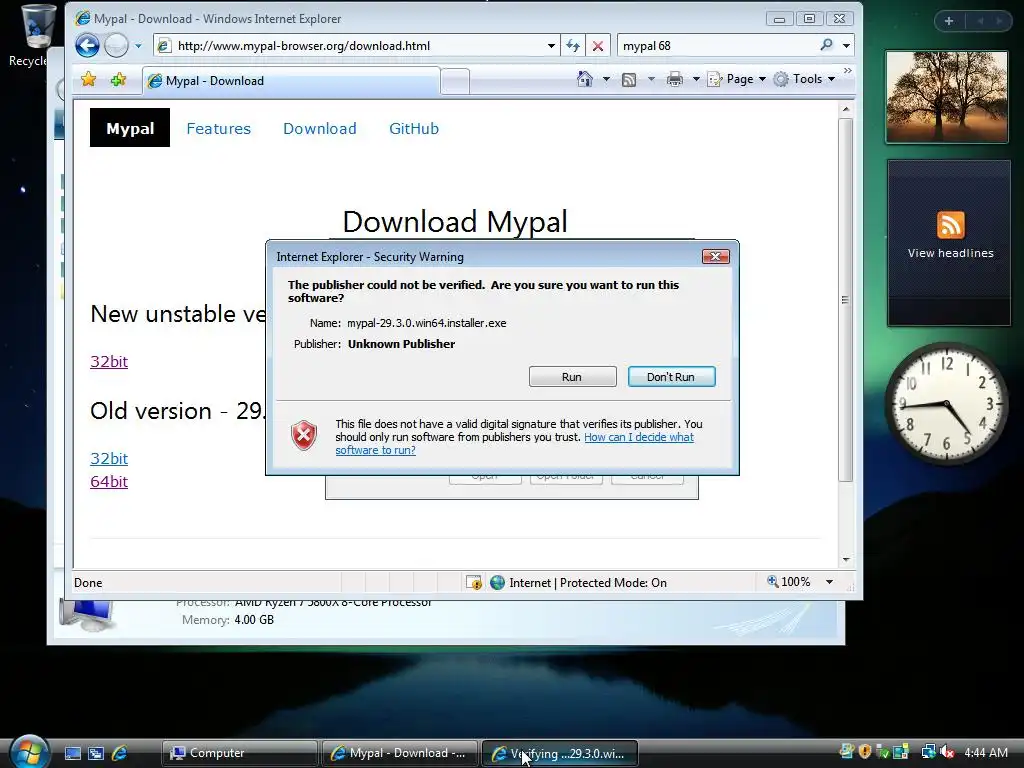Click the red shield warning icon

pos(304,436)
